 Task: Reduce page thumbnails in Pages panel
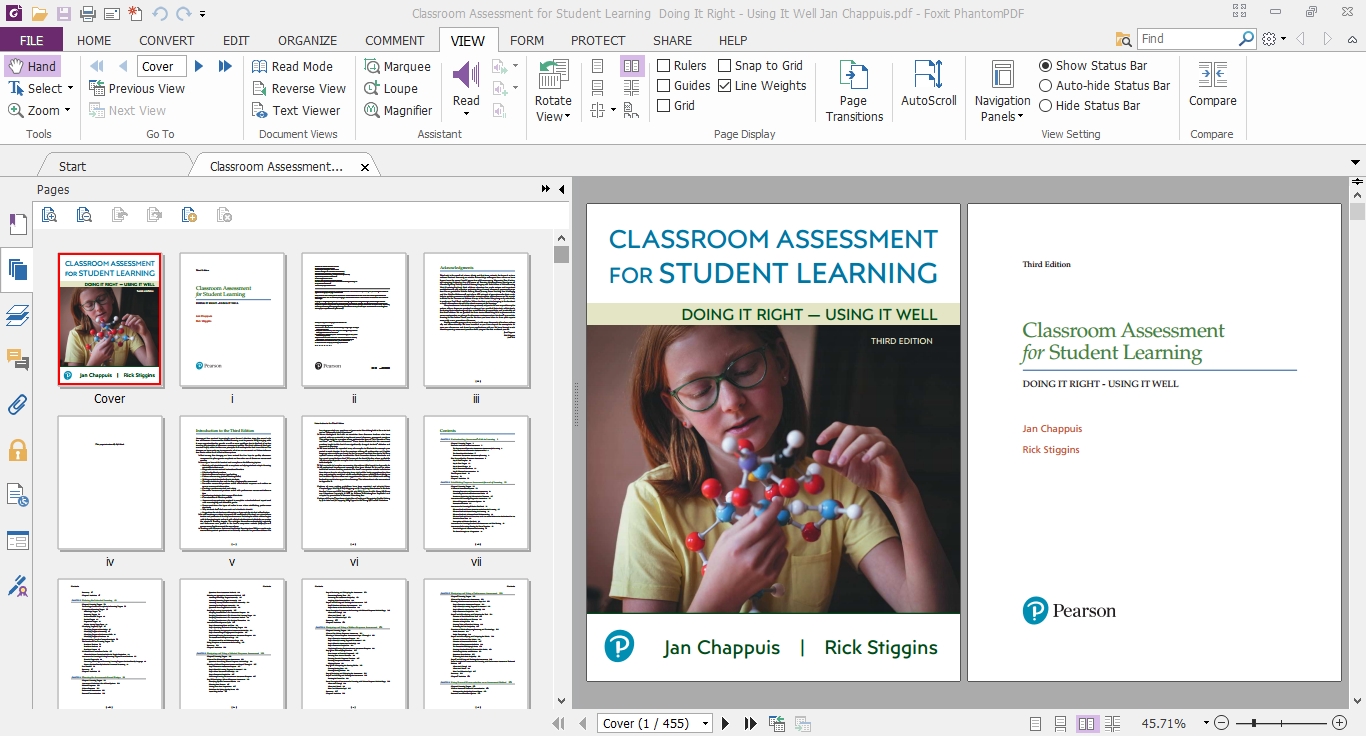click(x=84, y=214)
